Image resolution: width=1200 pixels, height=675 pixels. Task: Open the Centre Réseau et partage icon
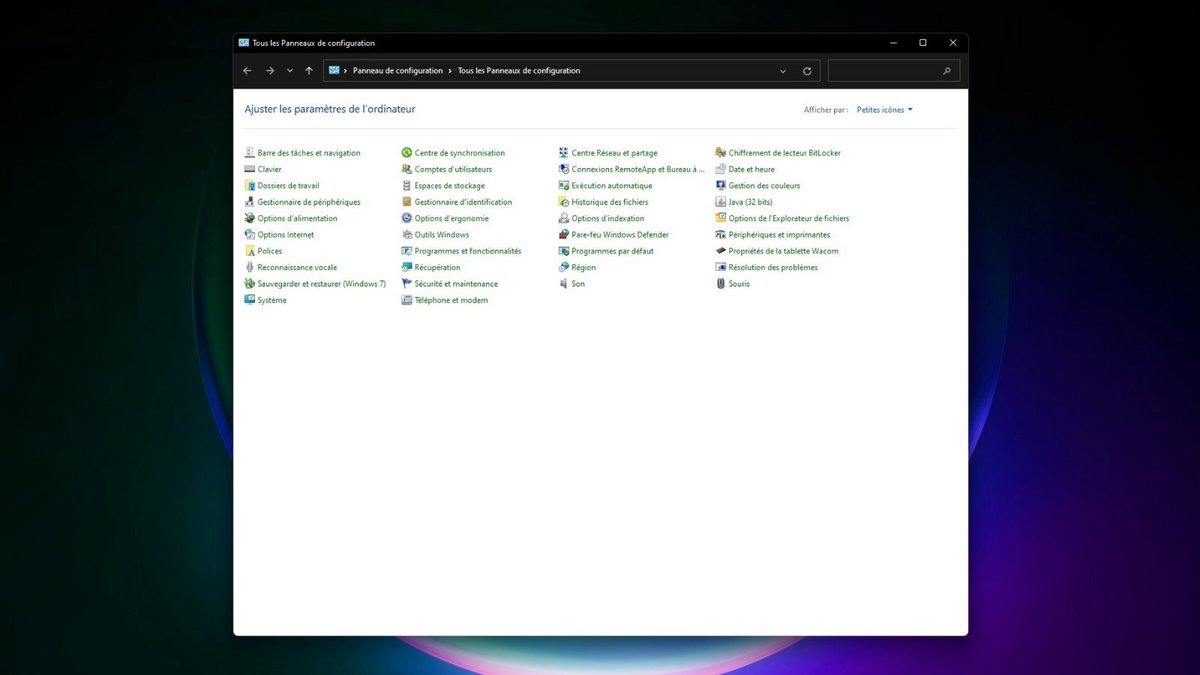click(x=564, y=153)
